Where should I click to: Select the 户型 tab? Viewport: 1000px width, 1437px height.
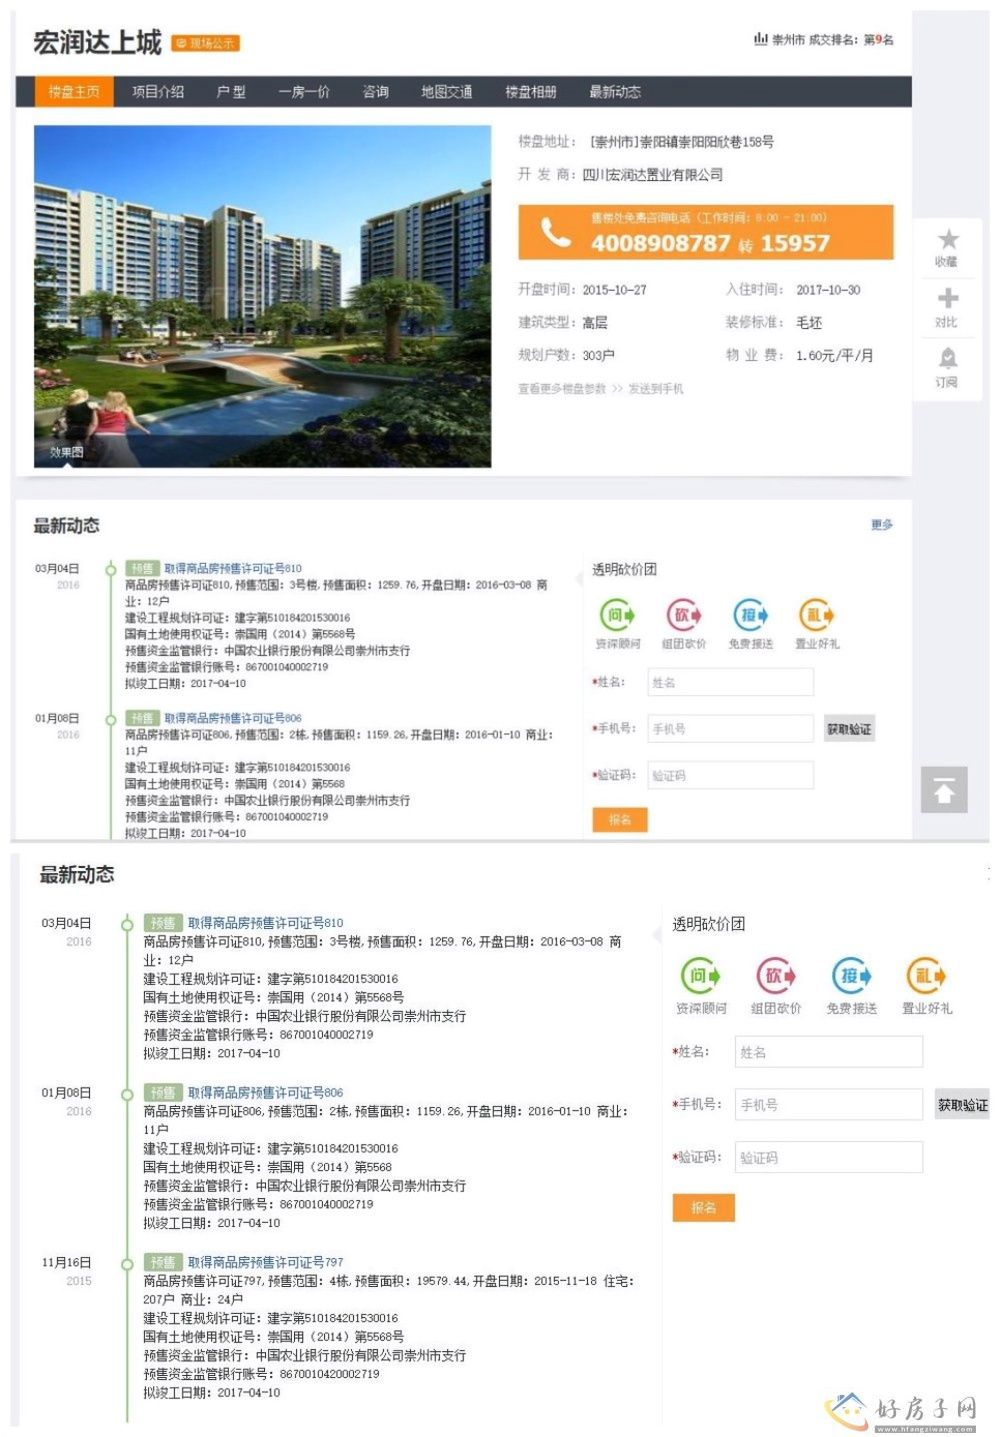(x=231, y=92)
